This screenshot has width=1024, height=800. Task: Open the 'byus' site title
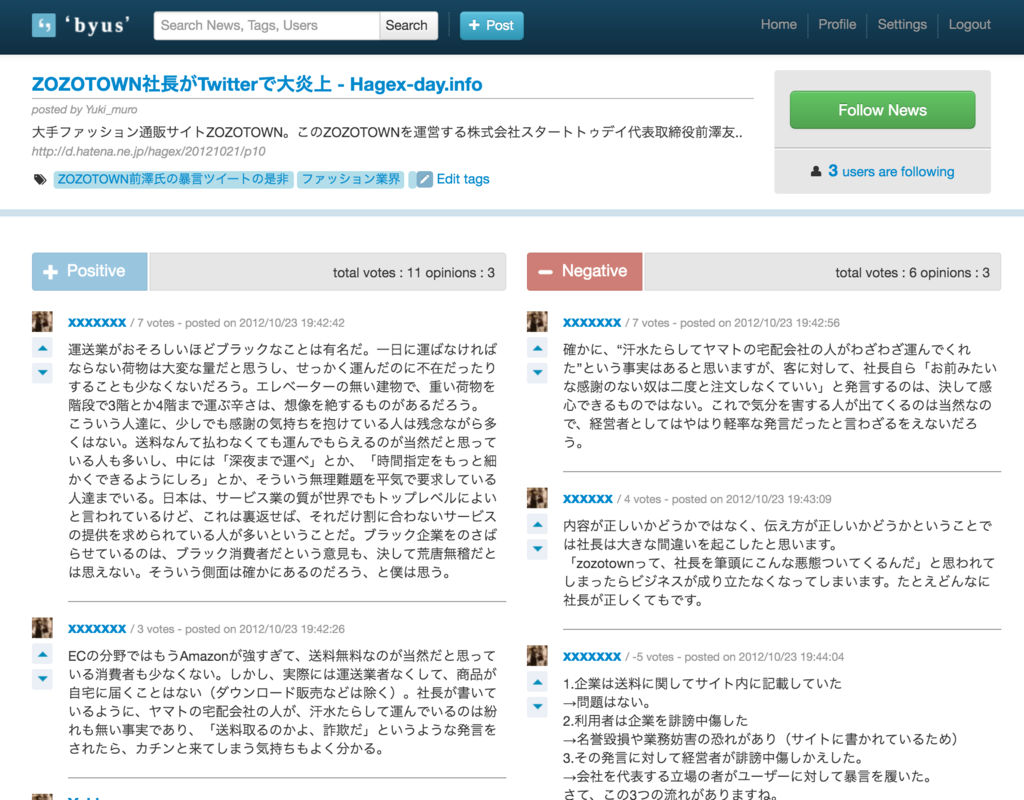[x=97, y=25]
